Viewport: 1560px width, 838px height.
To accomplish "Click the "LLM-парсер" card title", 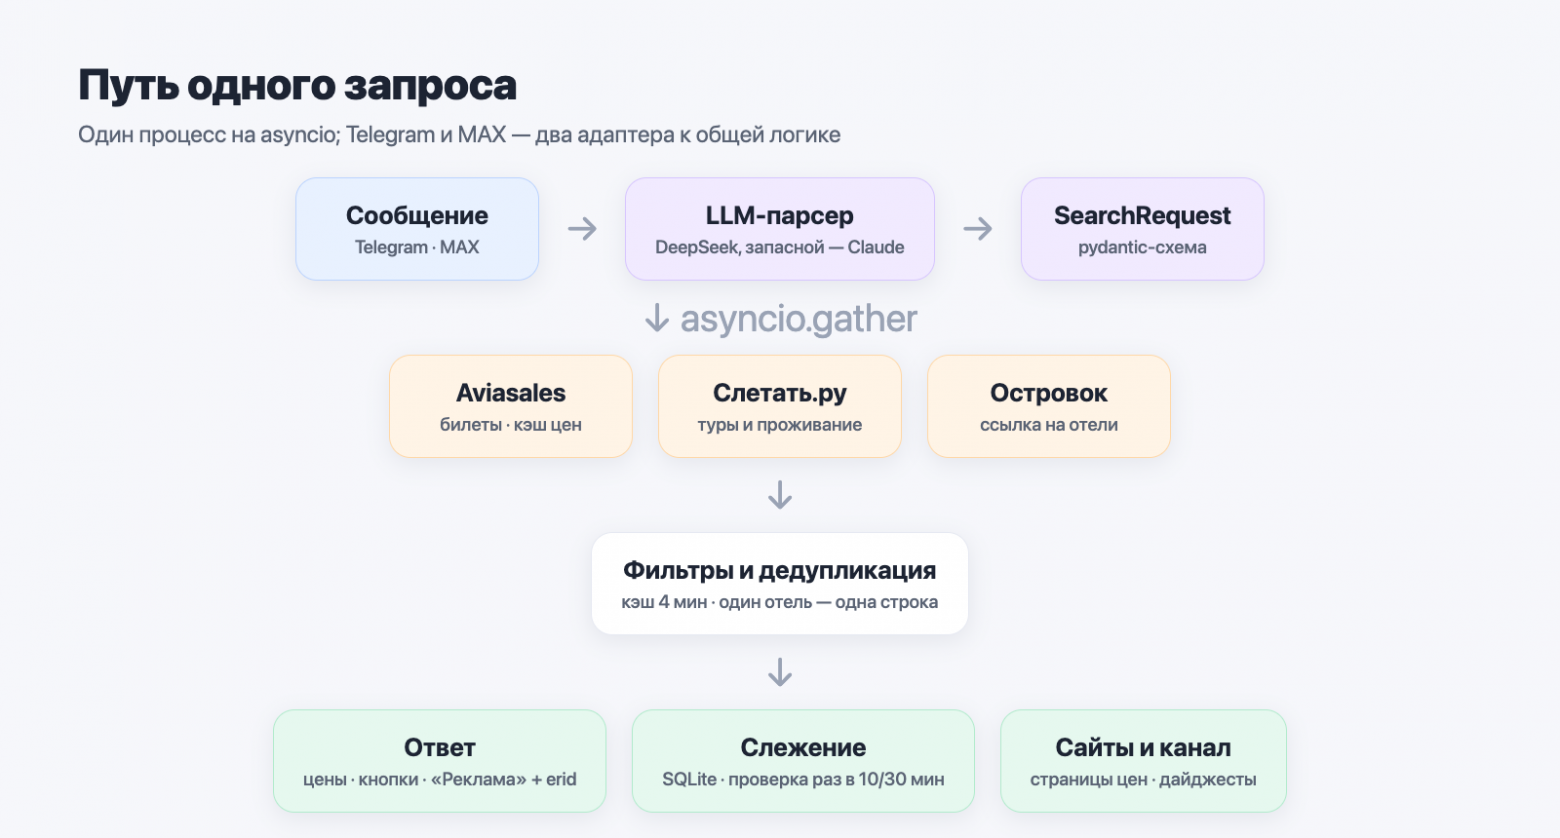I will (780, 215).
